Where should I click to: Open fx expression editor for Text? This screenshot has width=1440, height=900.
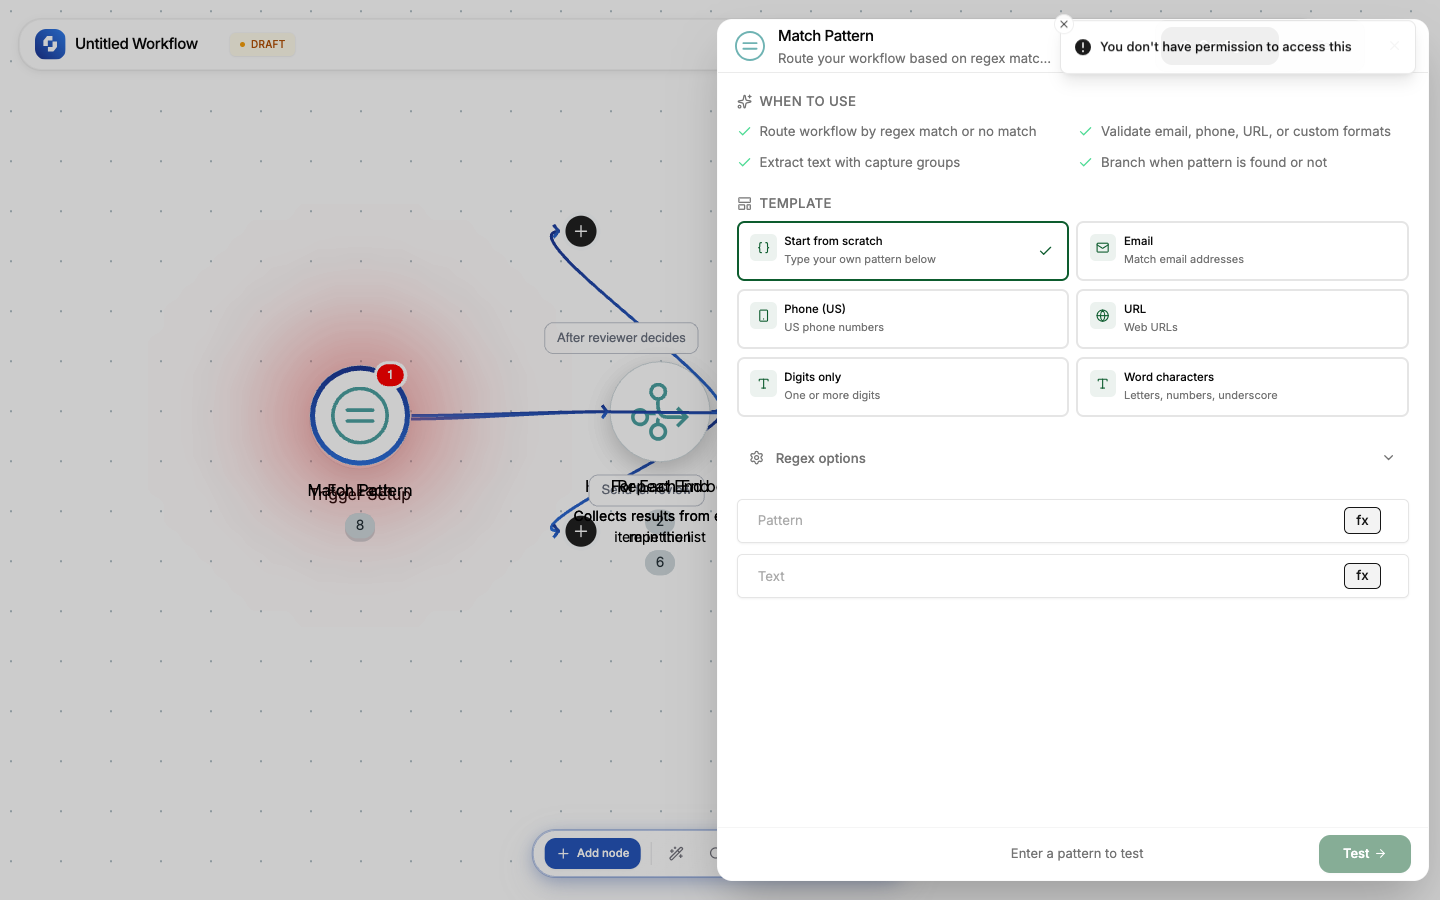coord(1362,576)
